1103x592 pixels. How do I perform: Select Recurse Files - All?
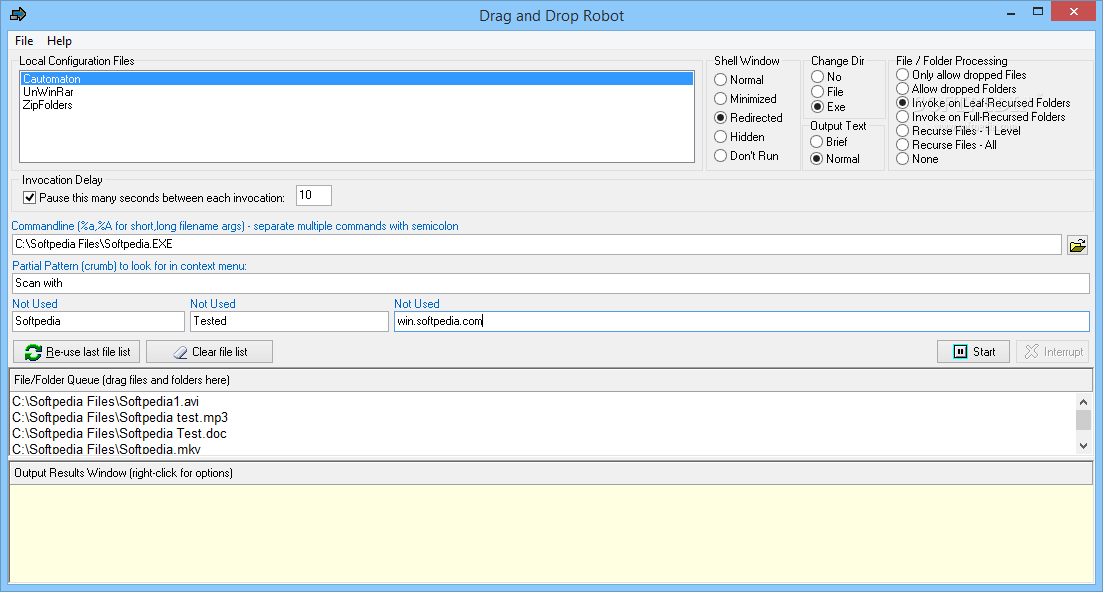[947, 145]
